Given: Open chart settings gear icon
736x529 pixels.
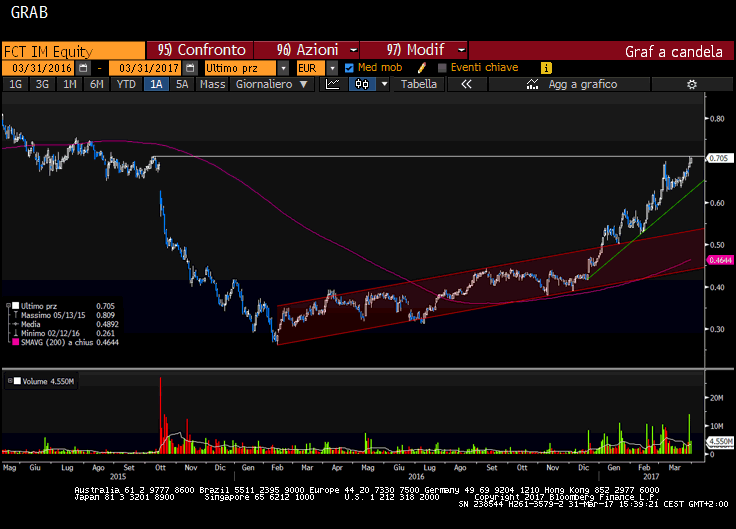Looking at the screenshot, I should (691, 84).
